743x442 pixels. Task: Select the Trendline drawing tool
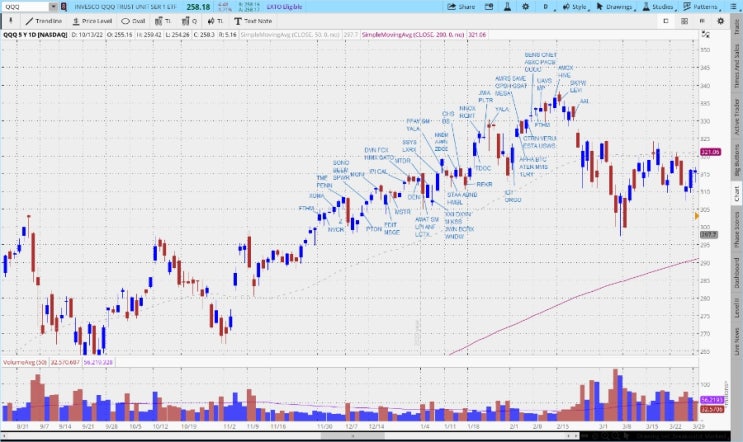point(44,21)
